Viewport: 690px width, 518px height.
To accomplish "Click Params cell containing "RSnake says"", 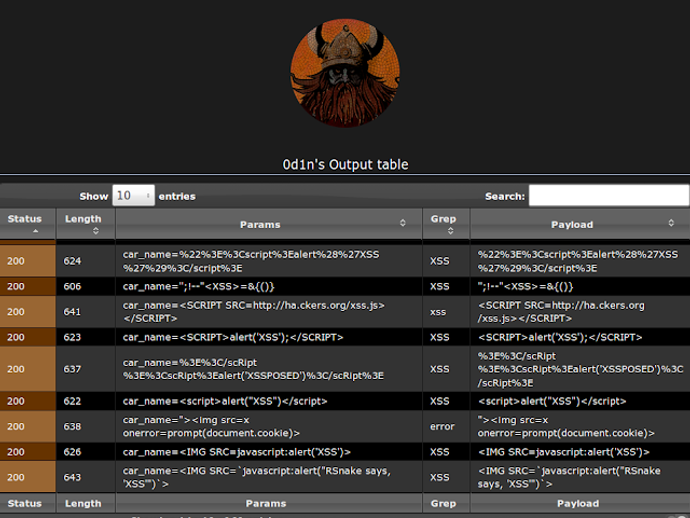I will coord(269,477).
